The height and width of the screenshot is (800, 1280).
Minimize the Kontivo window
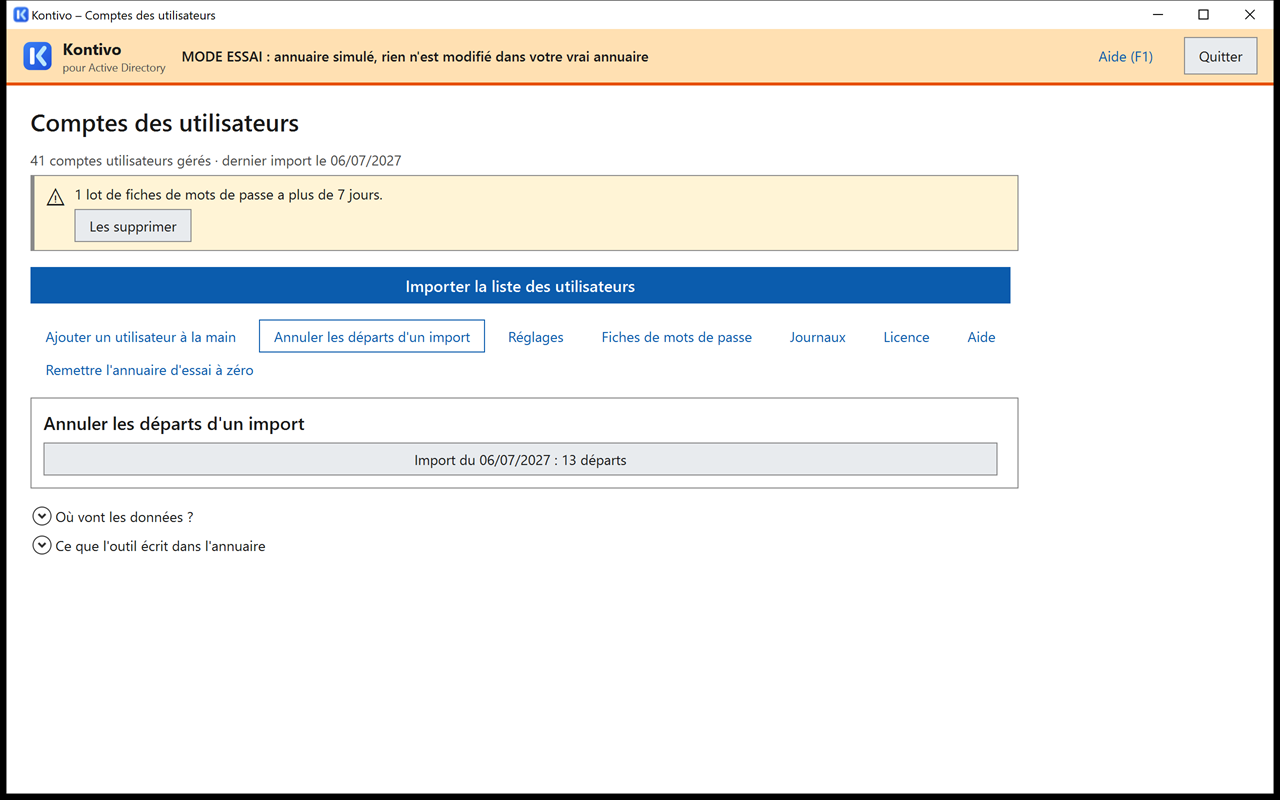[x=1158, y=15]
